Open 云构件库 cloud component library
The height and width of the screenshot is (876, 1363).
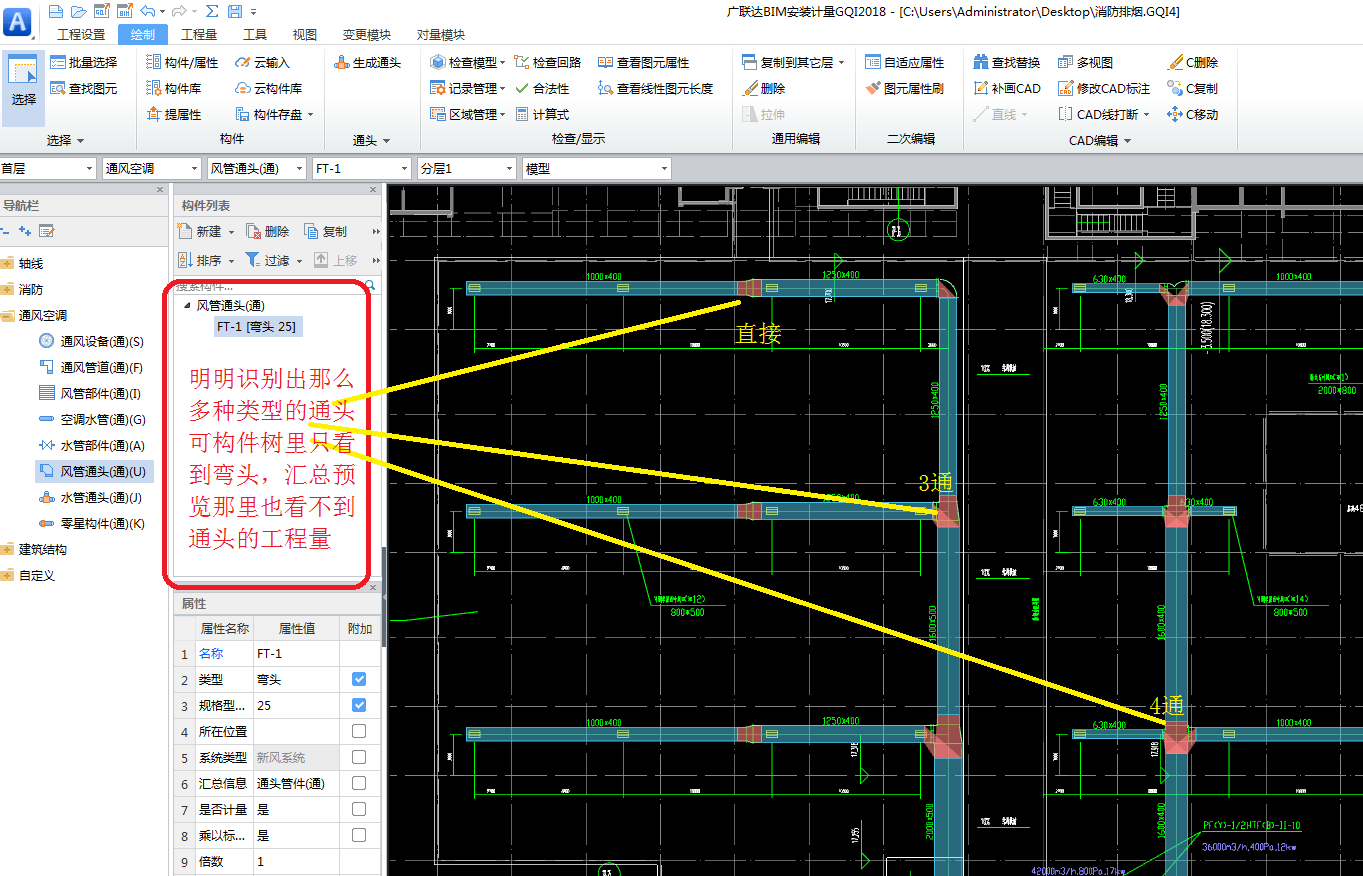(269, 88)
